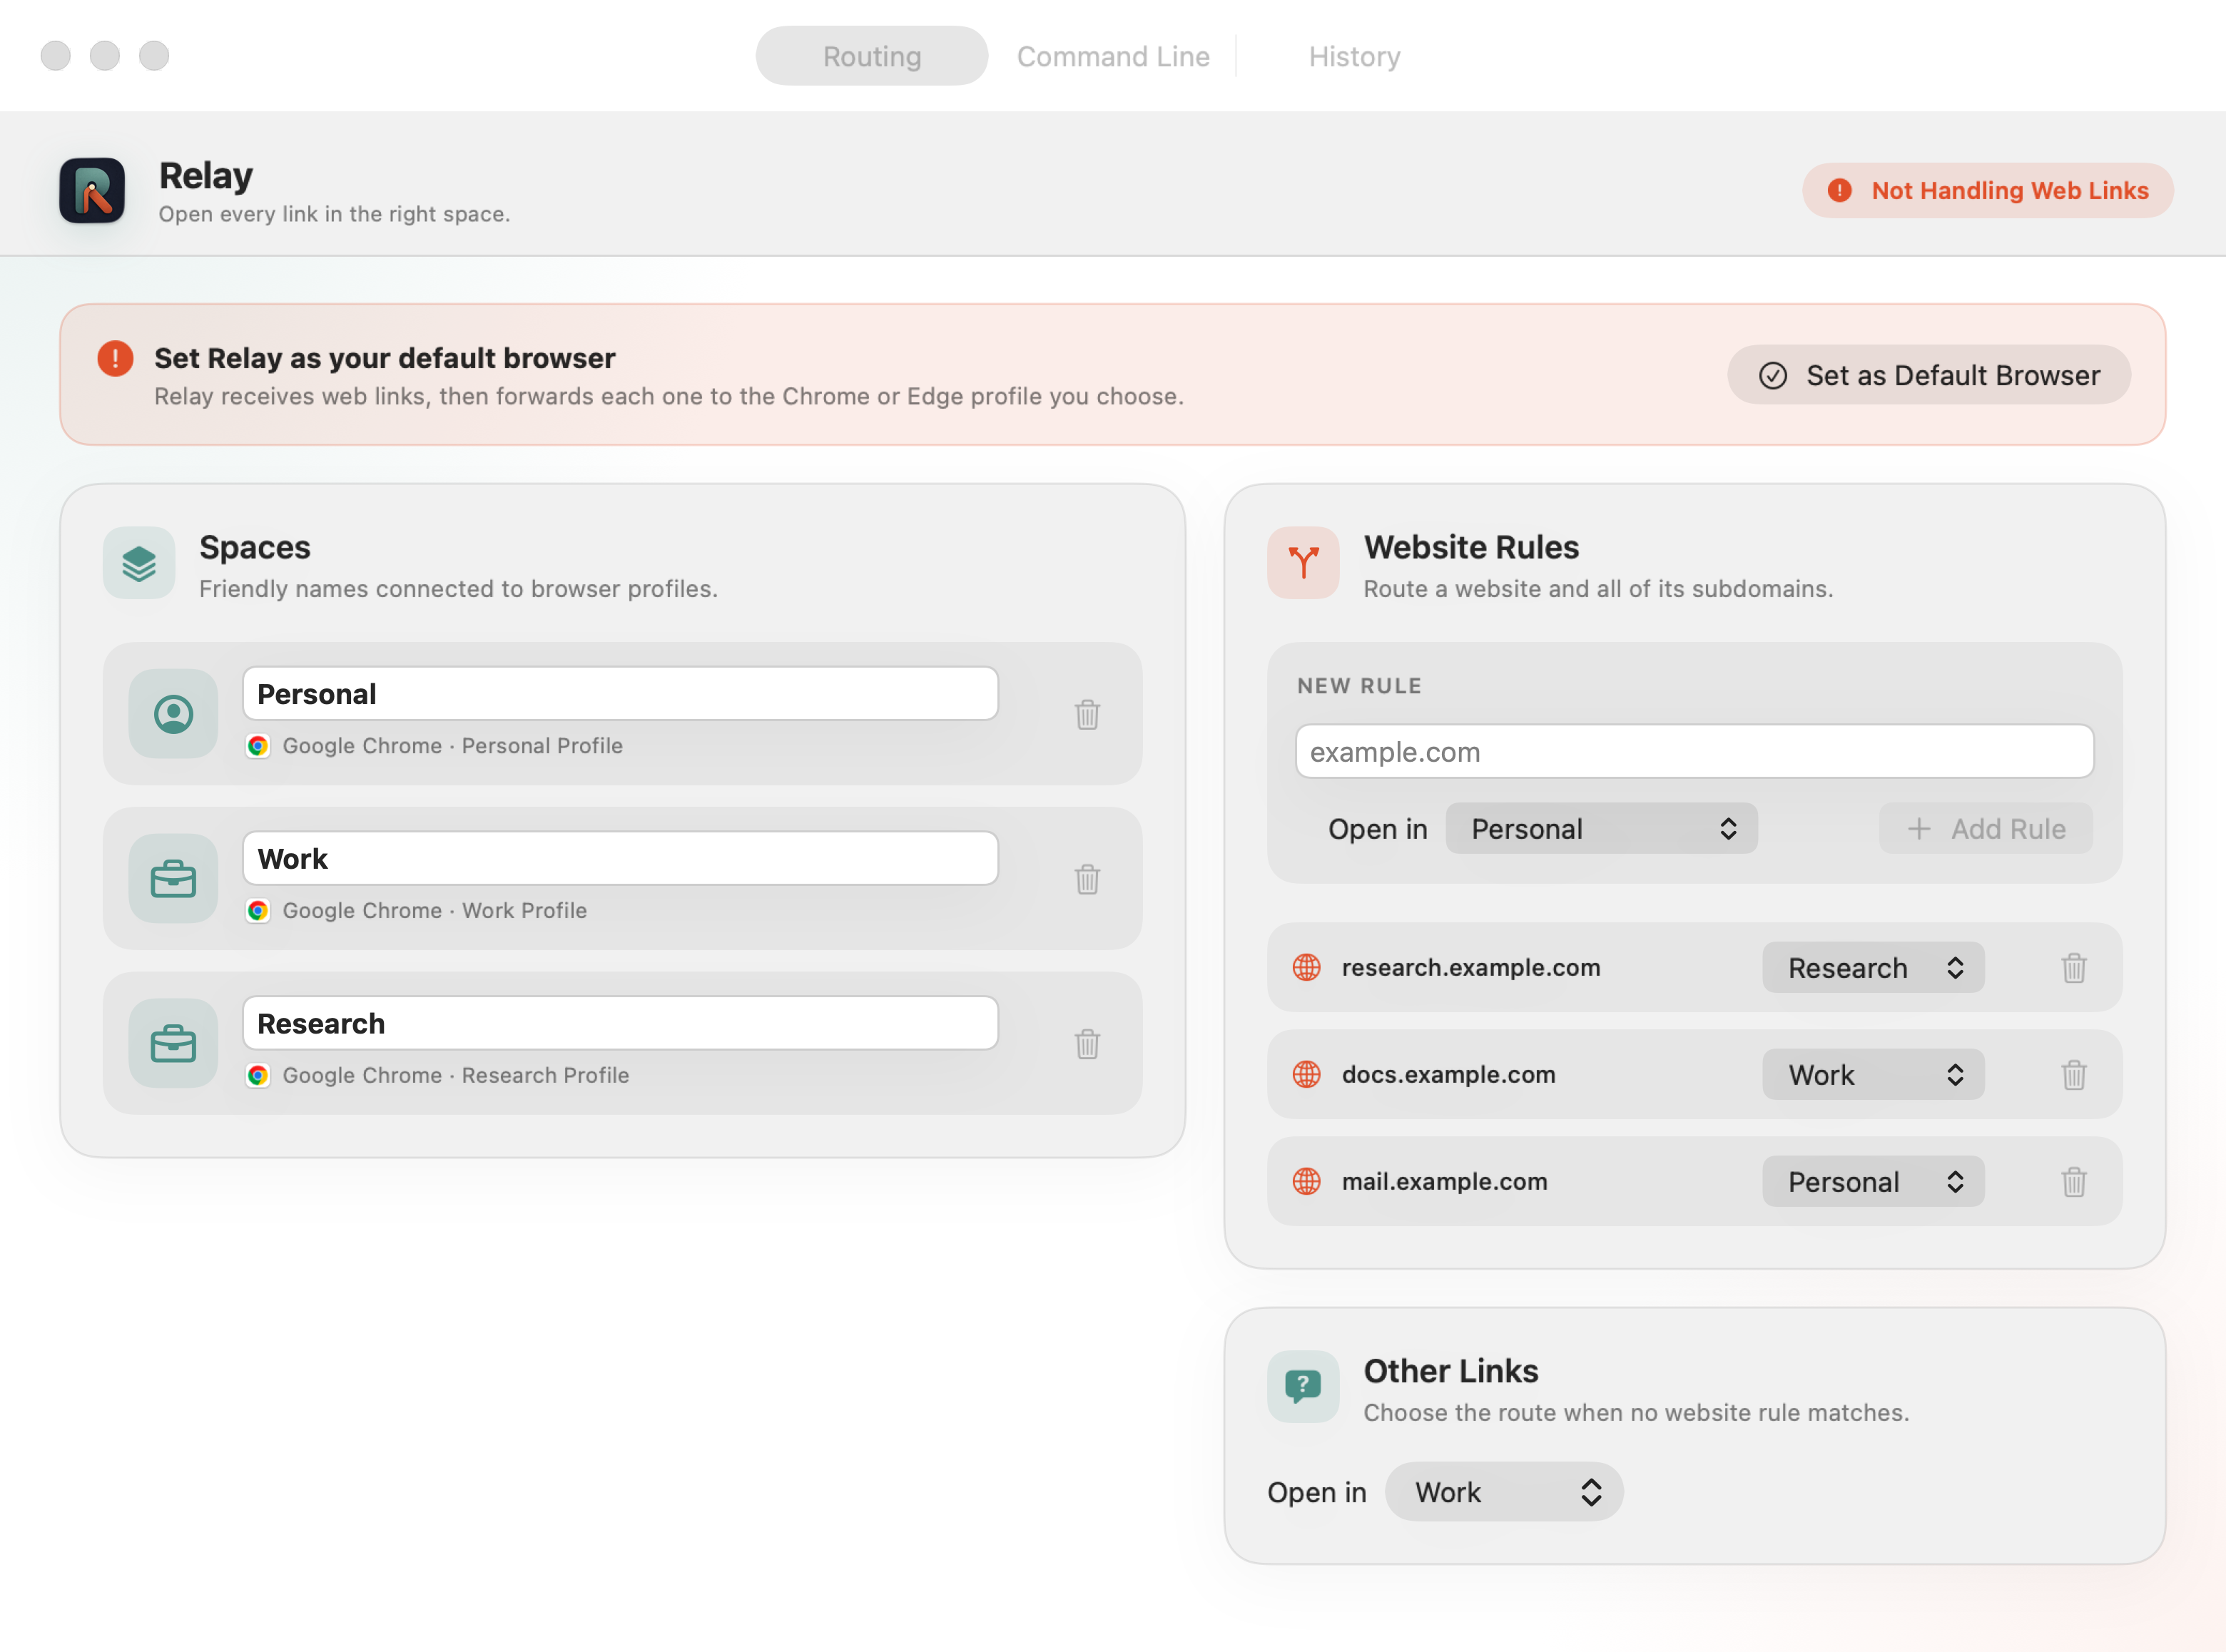Delete the Work space with its trash icon
This screenshot has height=1652, width=2226.
coord(1087,879)
